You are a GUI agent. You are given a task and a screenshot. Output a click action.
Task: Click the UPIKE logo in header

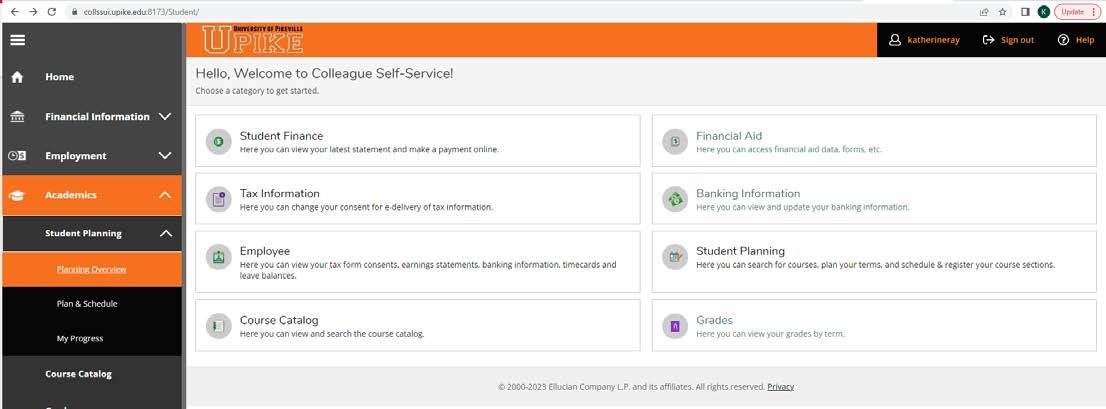[x=253, y=40]
